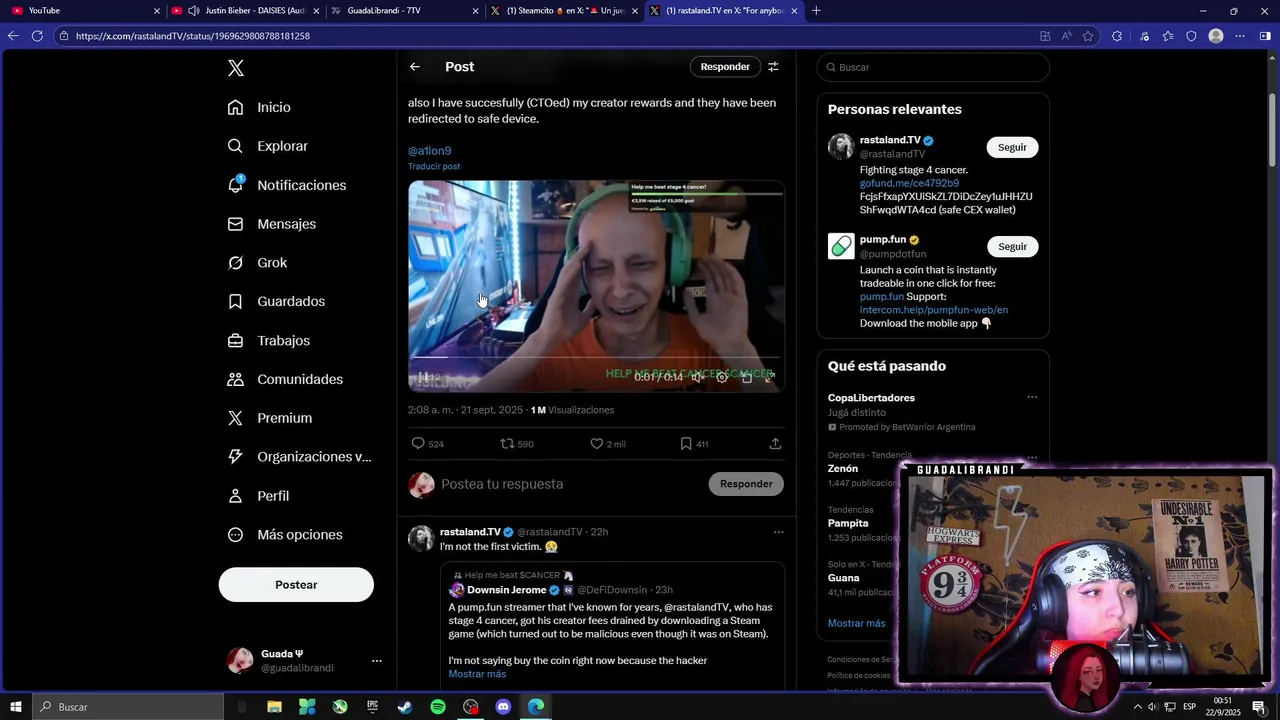
Task: Open account menu dots next to Guada
Action: 377,661
